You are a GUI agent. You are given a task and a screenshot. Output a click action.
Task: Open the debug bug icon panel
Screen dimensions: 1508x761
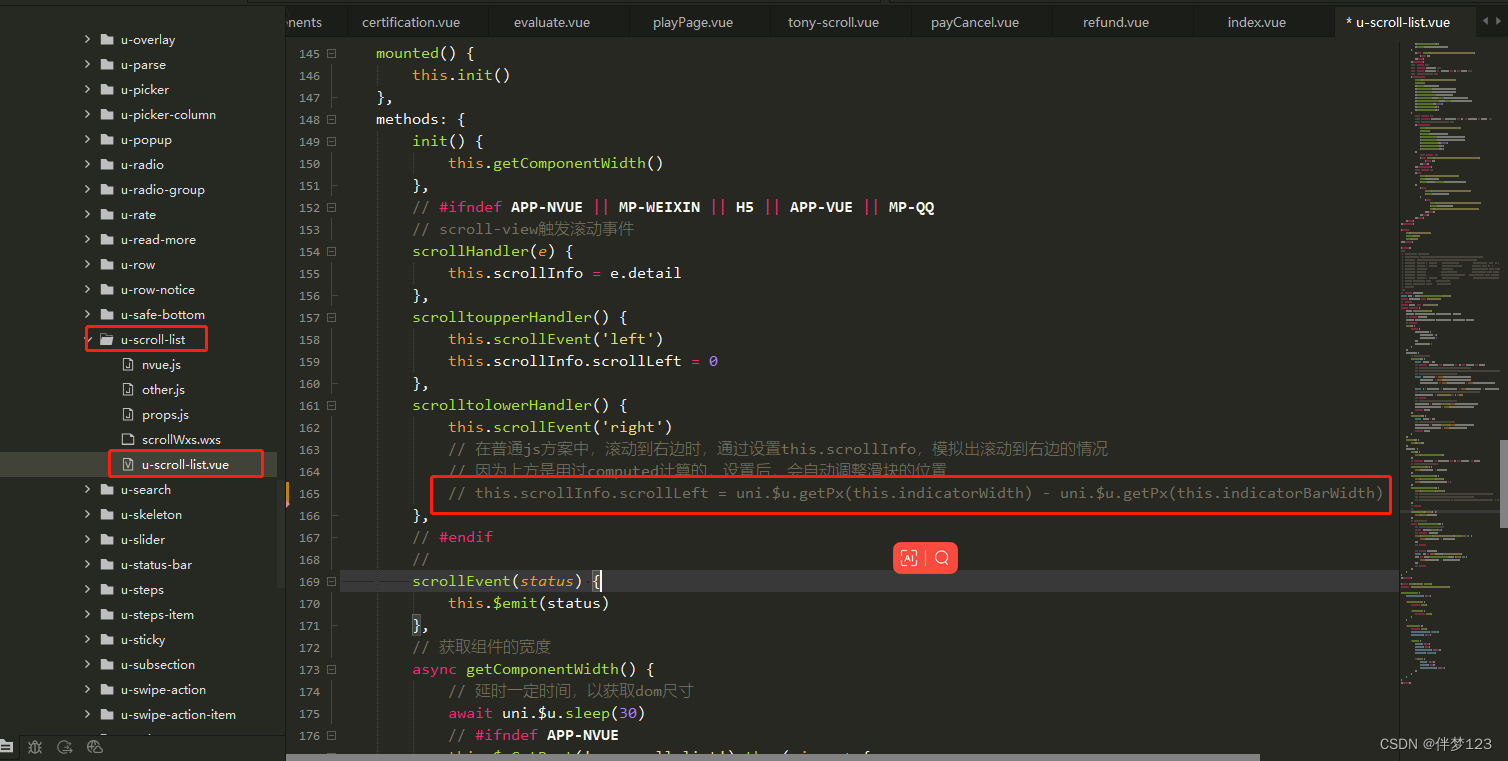click(36, 746)
